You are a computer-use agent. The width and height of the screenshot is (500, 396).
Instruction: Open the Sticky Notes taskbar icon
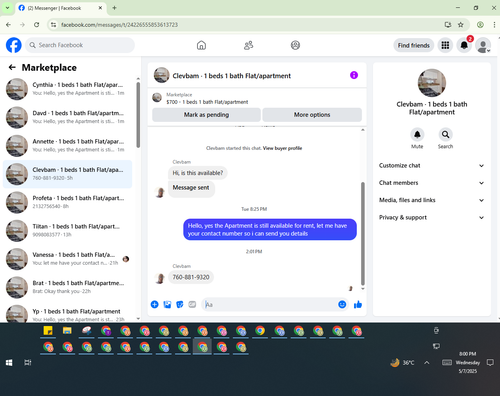pyautogui.click(x=48, y=331)
